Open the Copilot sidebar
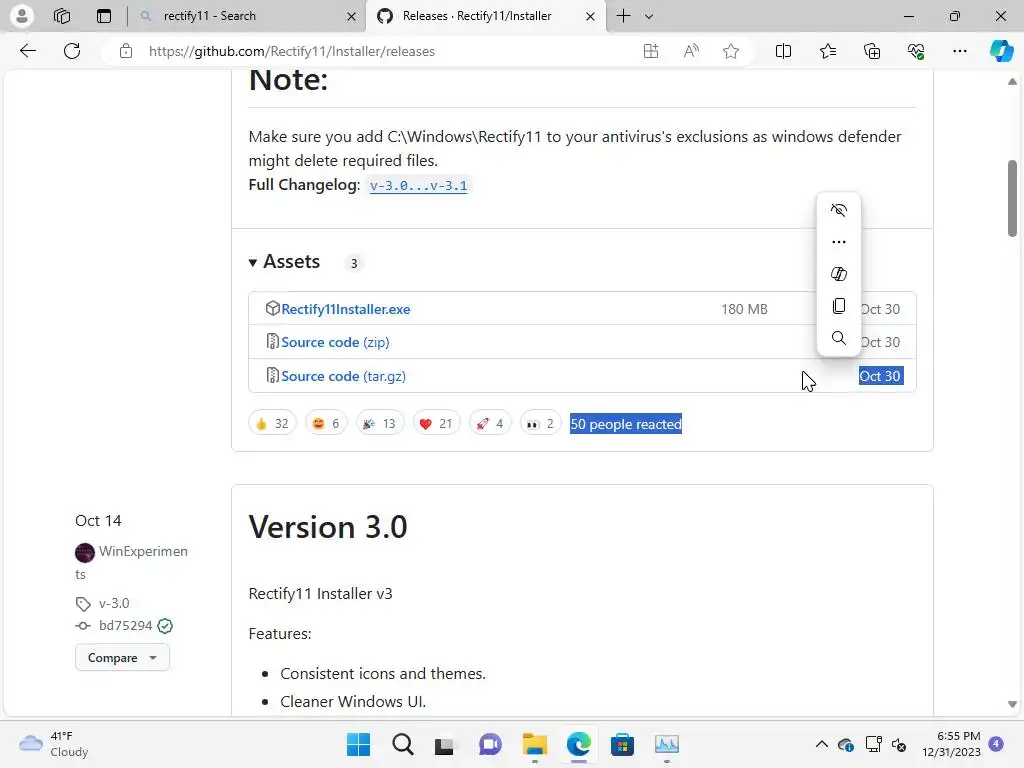This screenshot has width=1024, height=768. click(1001, 51)
